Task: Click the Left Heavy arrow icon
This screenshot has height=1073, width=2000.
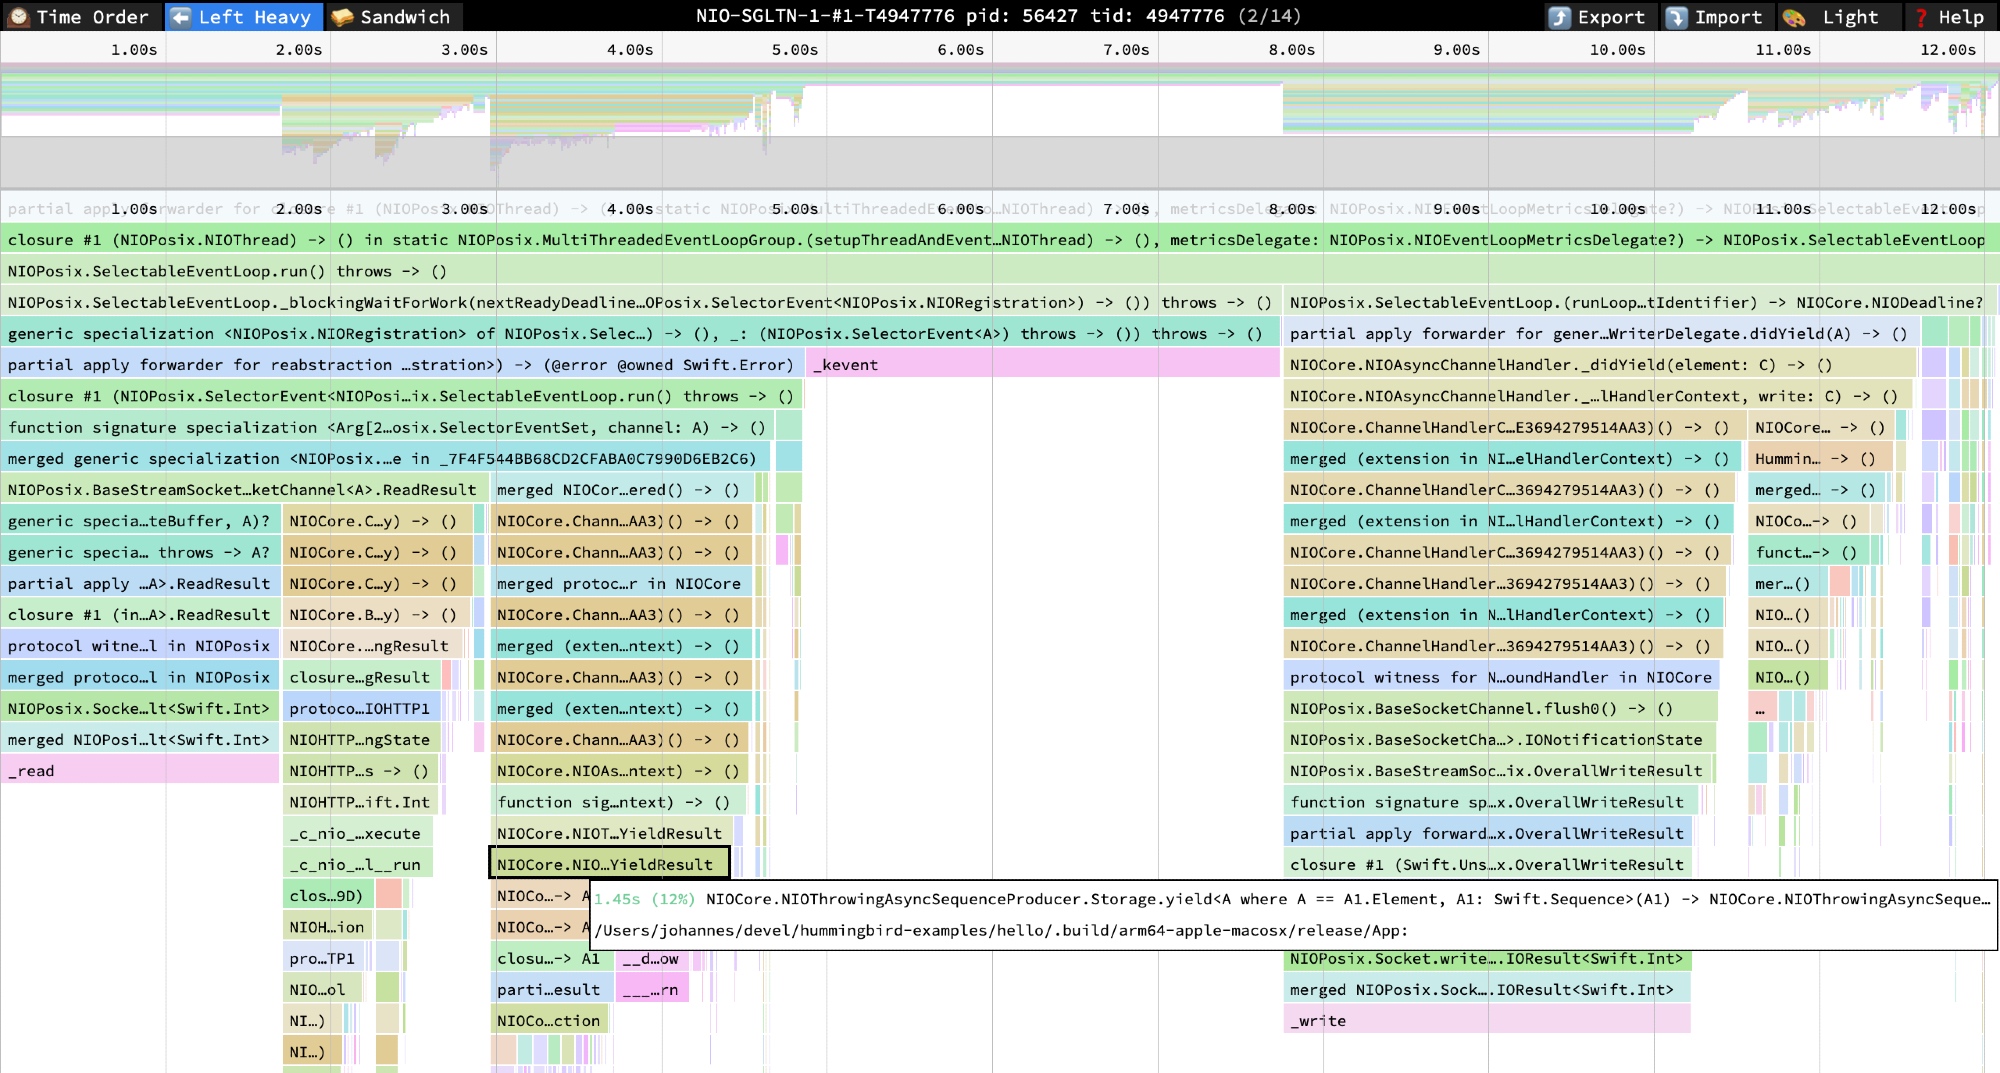Action: pos(180,17)
